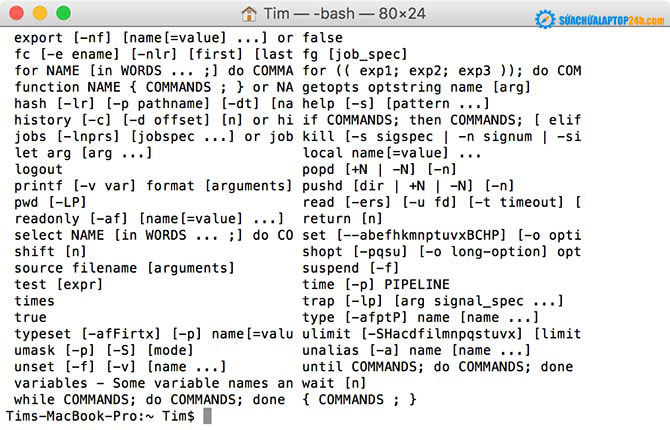Click the block cursor after the prompt

tap(207, 416)
